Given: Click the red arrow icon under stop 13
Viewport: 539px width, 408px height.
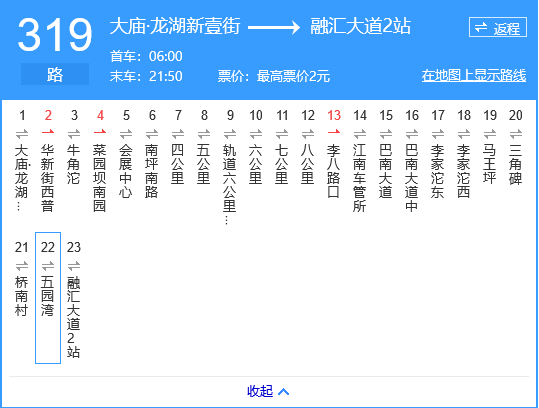Looking at the screenshot, I should pyautogui.click(x=334, y=132).
